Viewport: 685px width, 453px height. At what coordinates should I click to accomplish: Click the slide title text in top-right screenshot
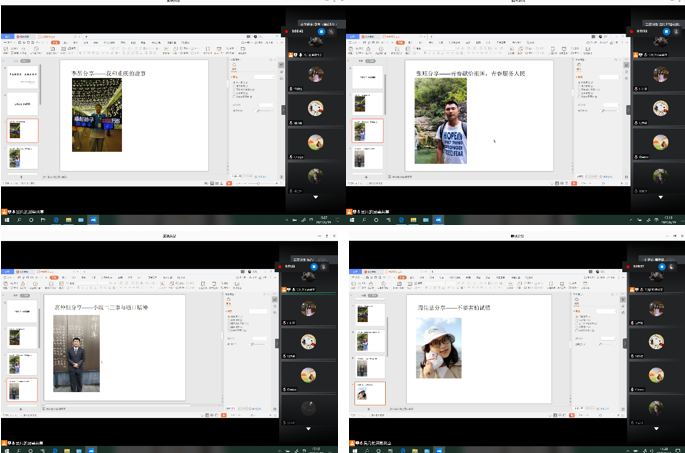pos(470,73)
